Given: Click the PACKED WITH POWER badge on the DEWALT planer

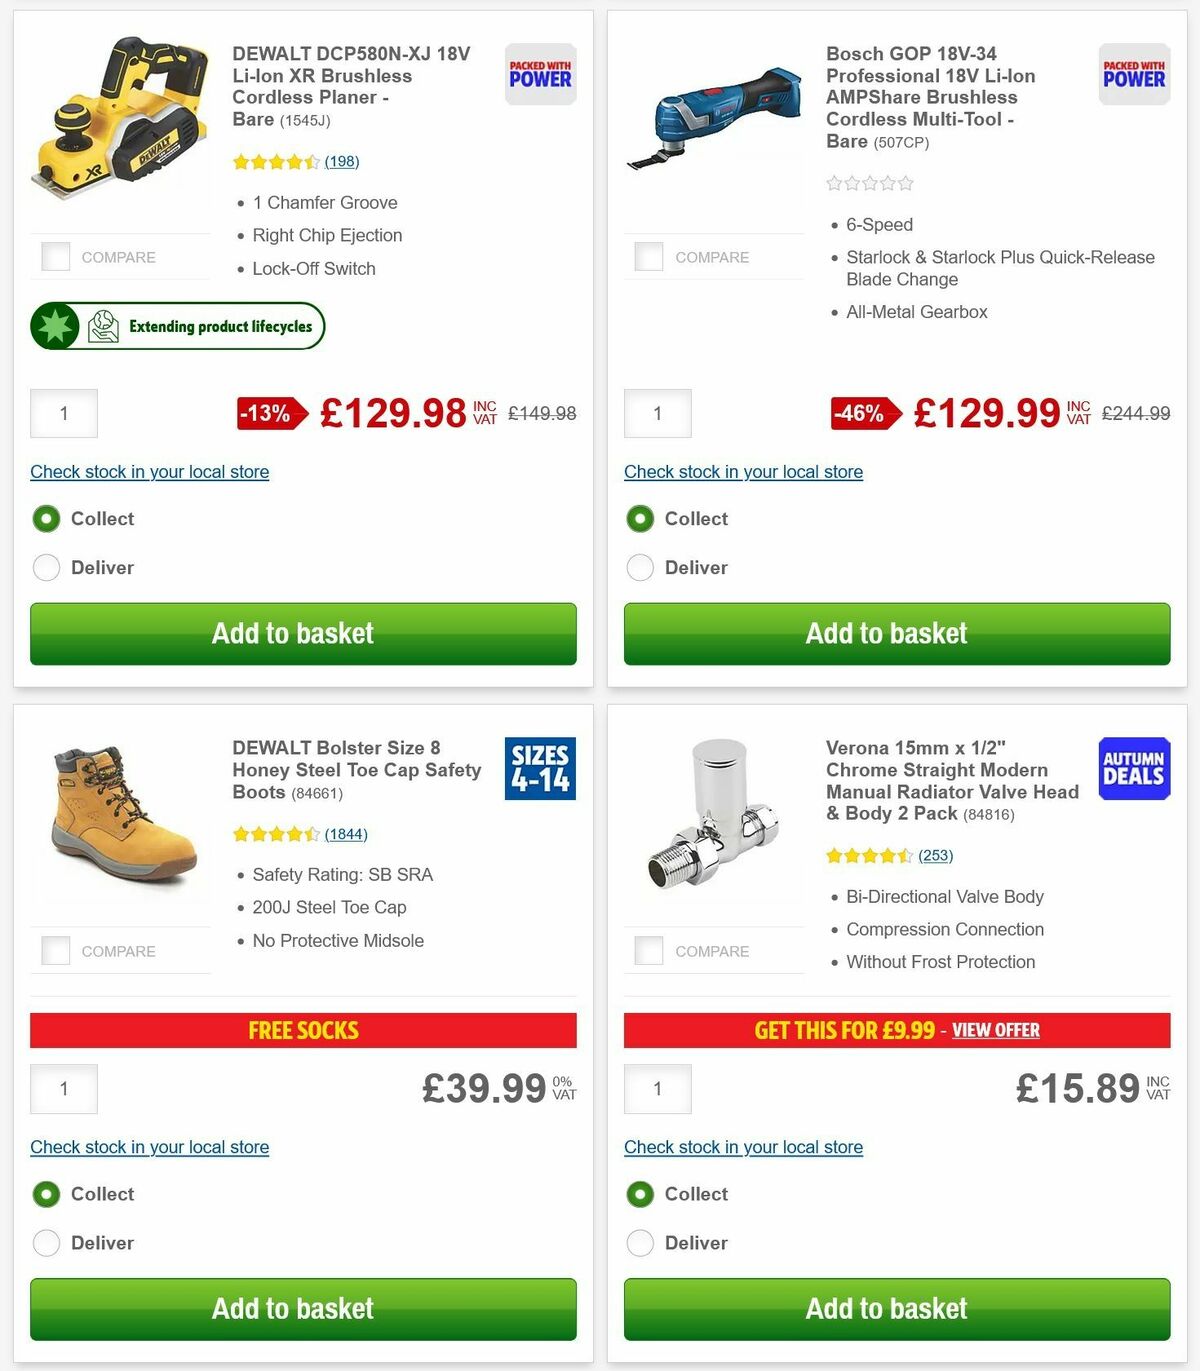Looking at the screenshot, I should pyautogui.click(x=539, y=73).
